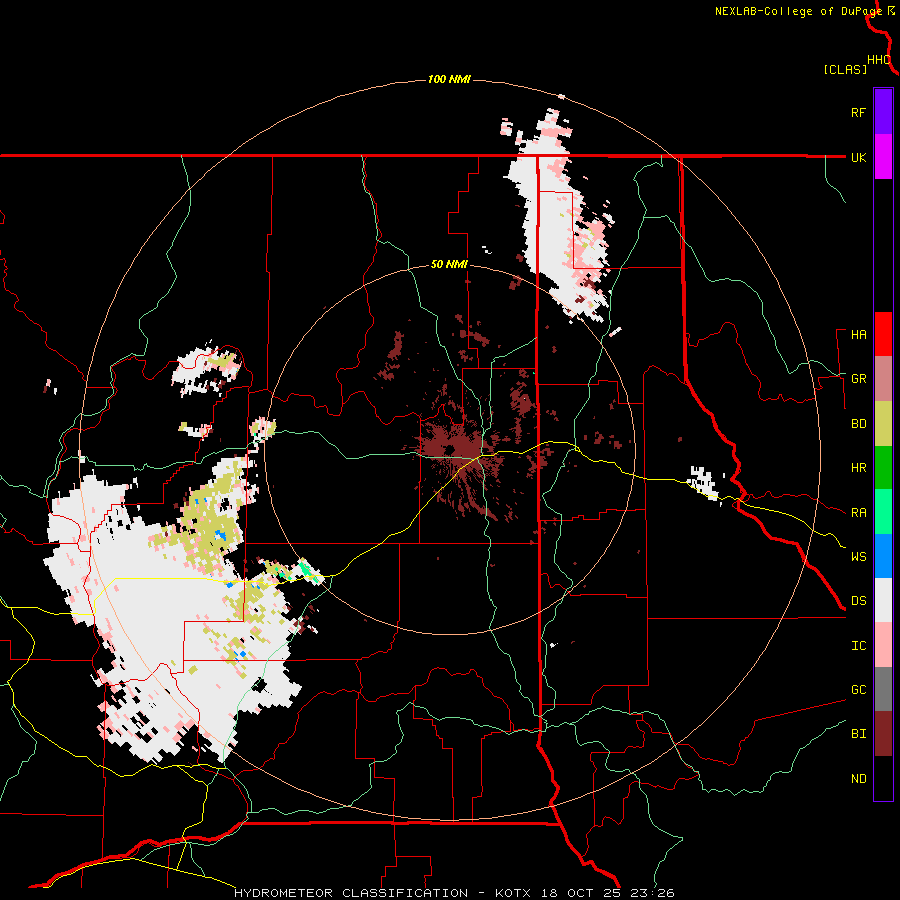Click the ND black legend swatch
The width and height of the screenshot is (900, 900).
pos(883,778)
